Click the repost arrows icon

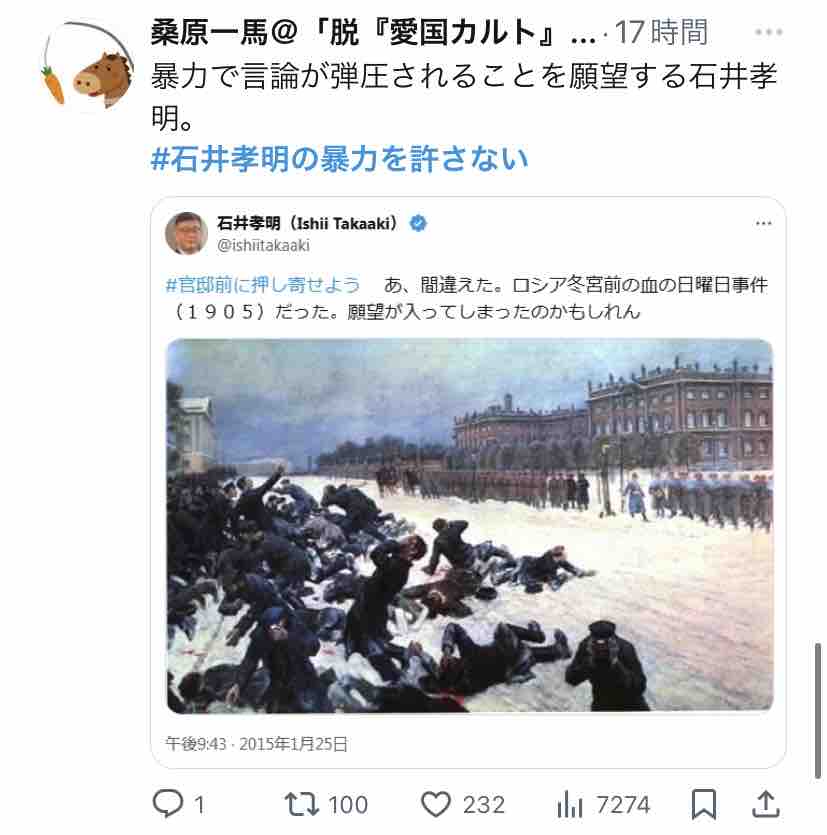pos(301,804)
